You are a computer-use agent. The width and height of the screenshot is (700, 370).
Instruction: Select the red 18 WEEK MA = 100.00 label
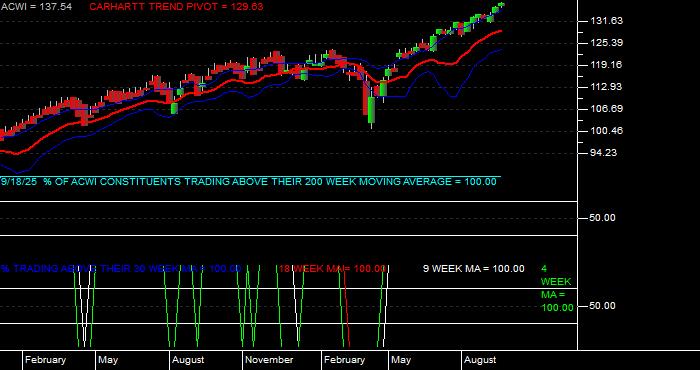[x=332, y=269]
